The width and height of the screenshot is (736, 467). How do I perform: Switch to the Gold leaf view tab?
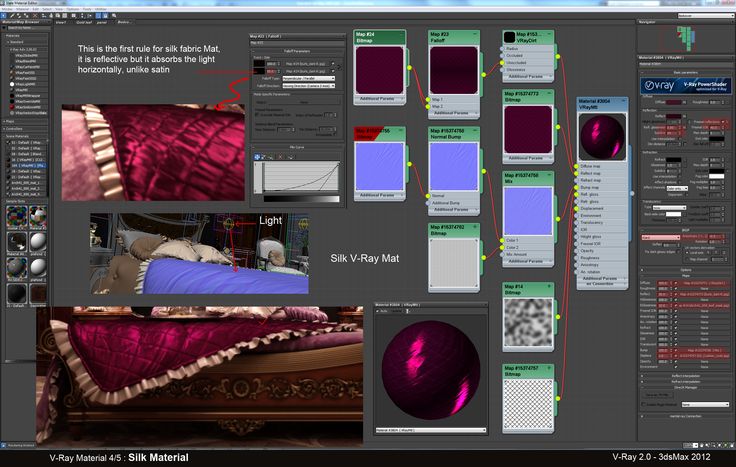84,22
